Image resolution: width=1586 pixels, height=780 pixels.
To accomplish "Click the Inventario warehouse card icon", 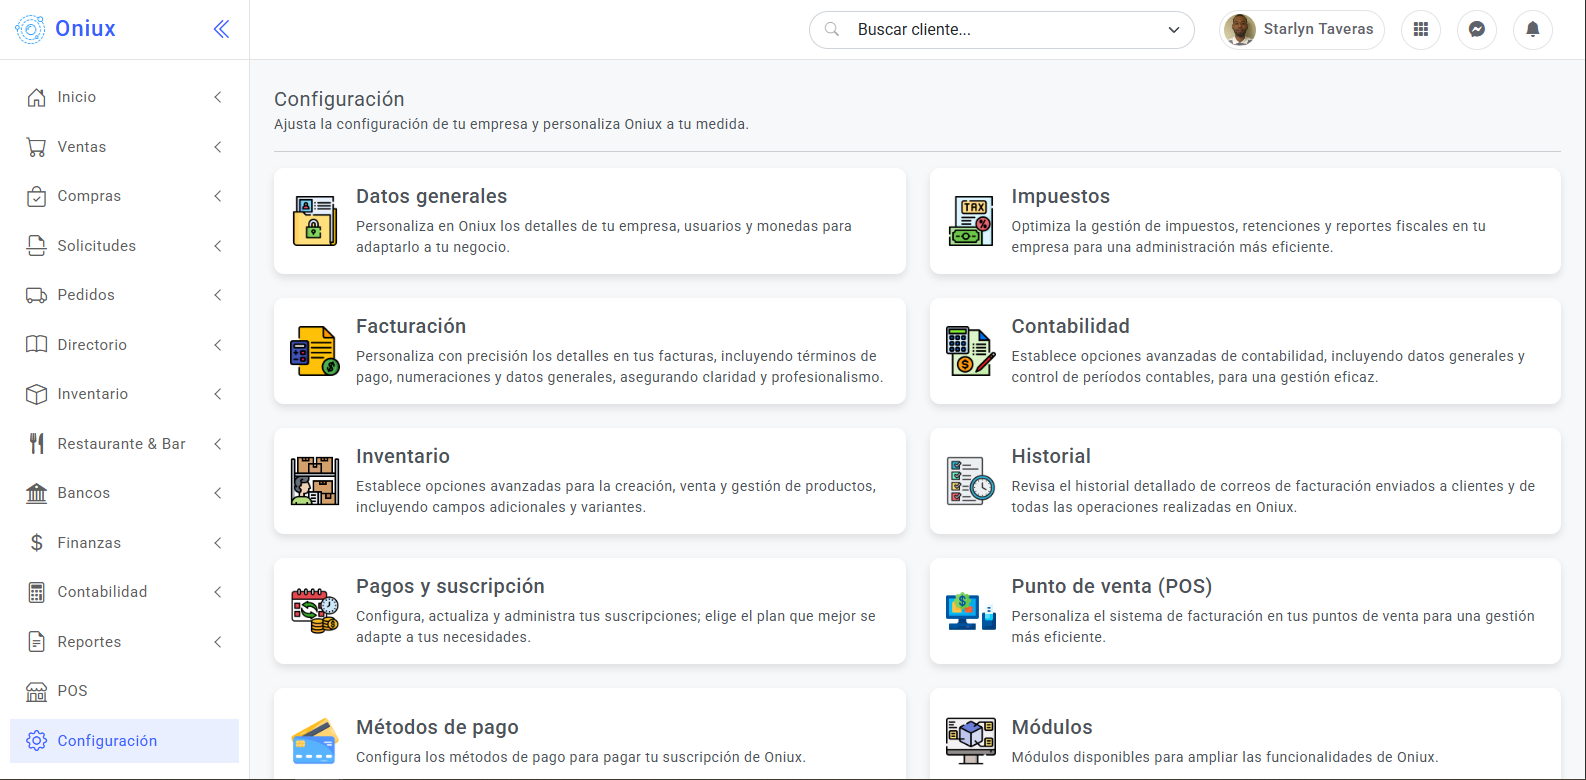I will coord(315,481).
